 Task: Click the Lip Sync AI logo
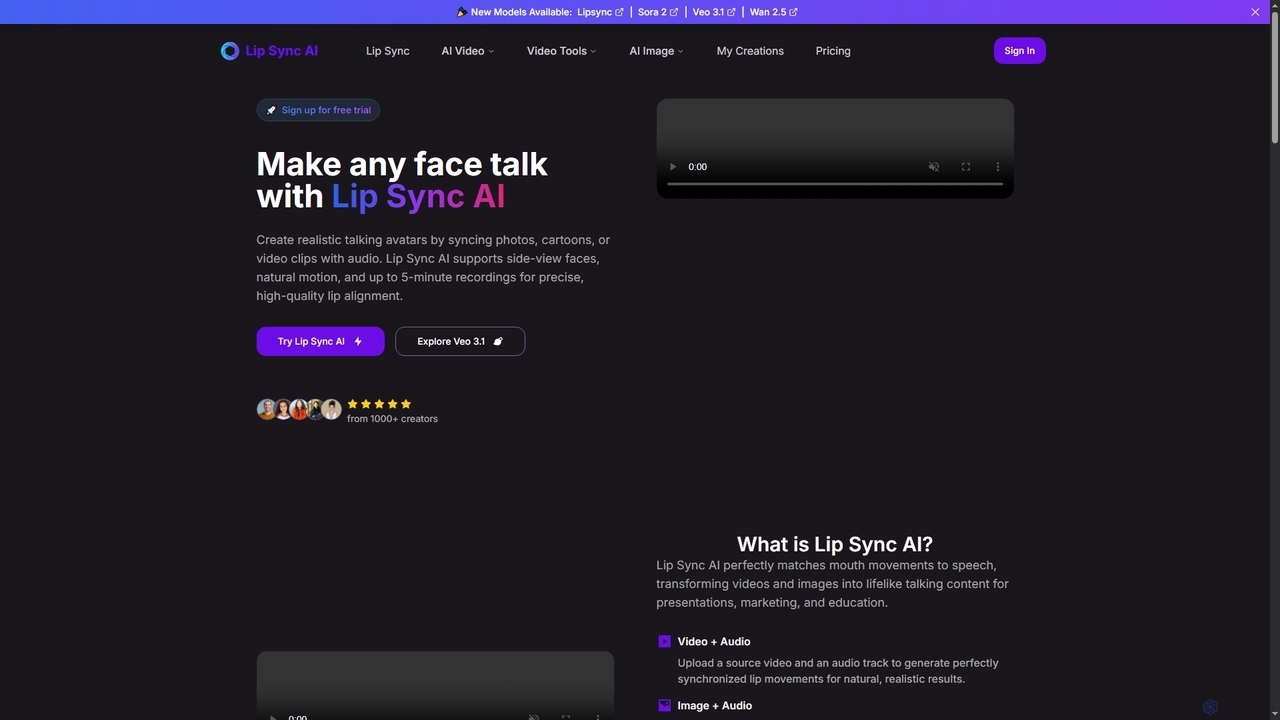269,51
